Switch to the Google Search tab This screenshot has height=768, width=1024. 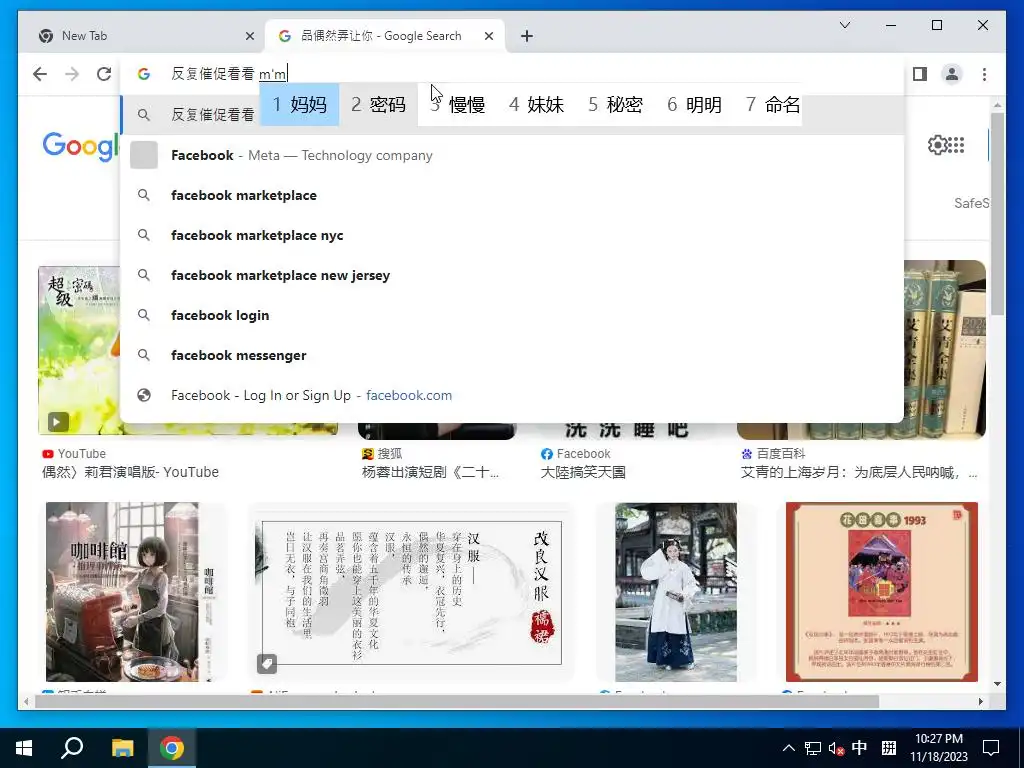(385, 36)
